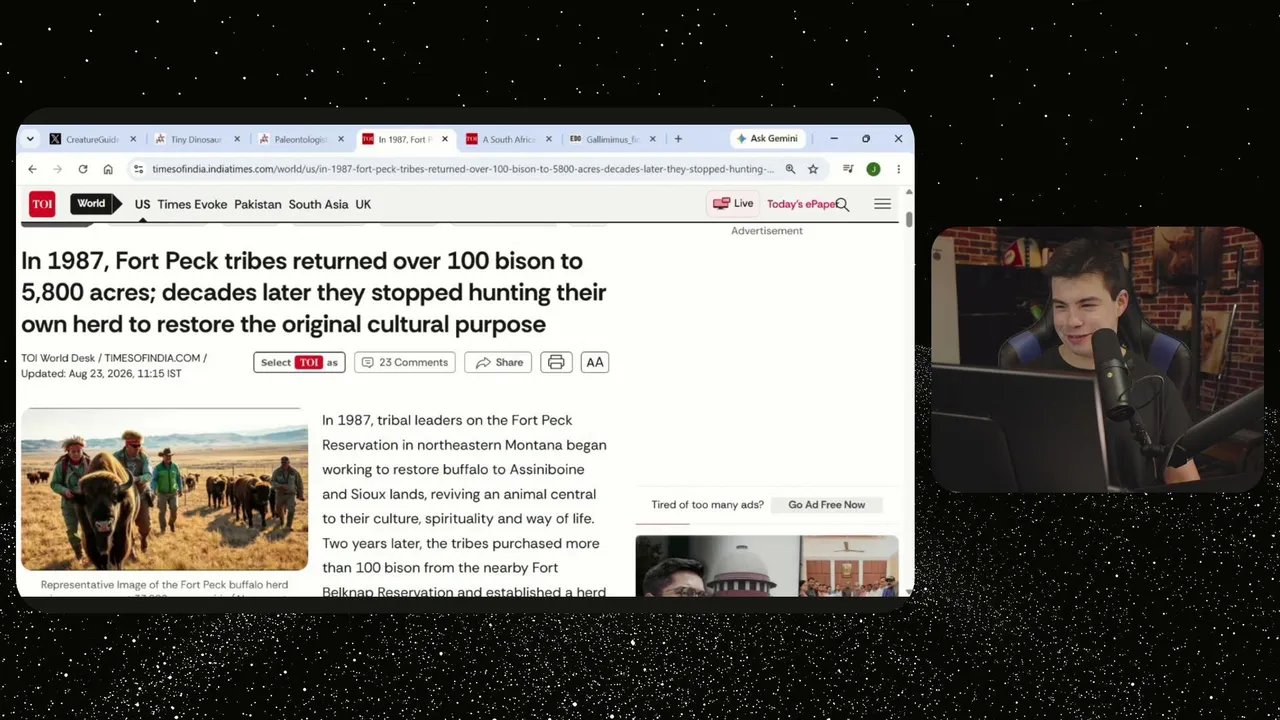The width and height of the screenshot is (1280, 720).
Task: Open the browser three-dot menu
Action: pos(898,169)
